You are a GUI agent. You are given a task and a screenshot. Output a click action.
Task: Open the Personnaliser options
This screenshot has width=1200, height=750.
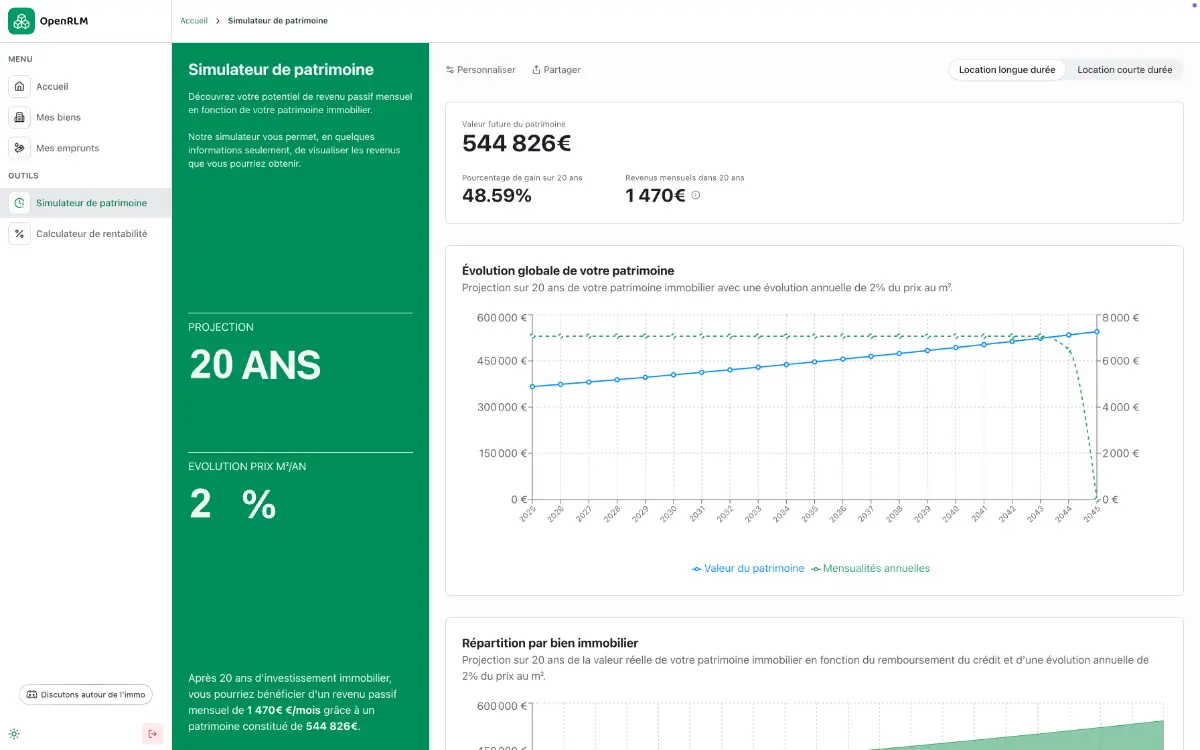(481, 70)
